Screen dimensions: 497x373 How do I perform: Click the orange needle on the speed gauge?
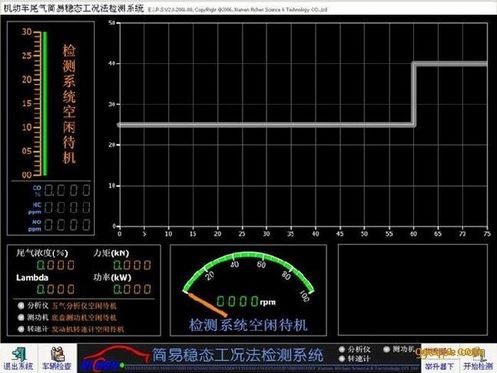point(207,304)
